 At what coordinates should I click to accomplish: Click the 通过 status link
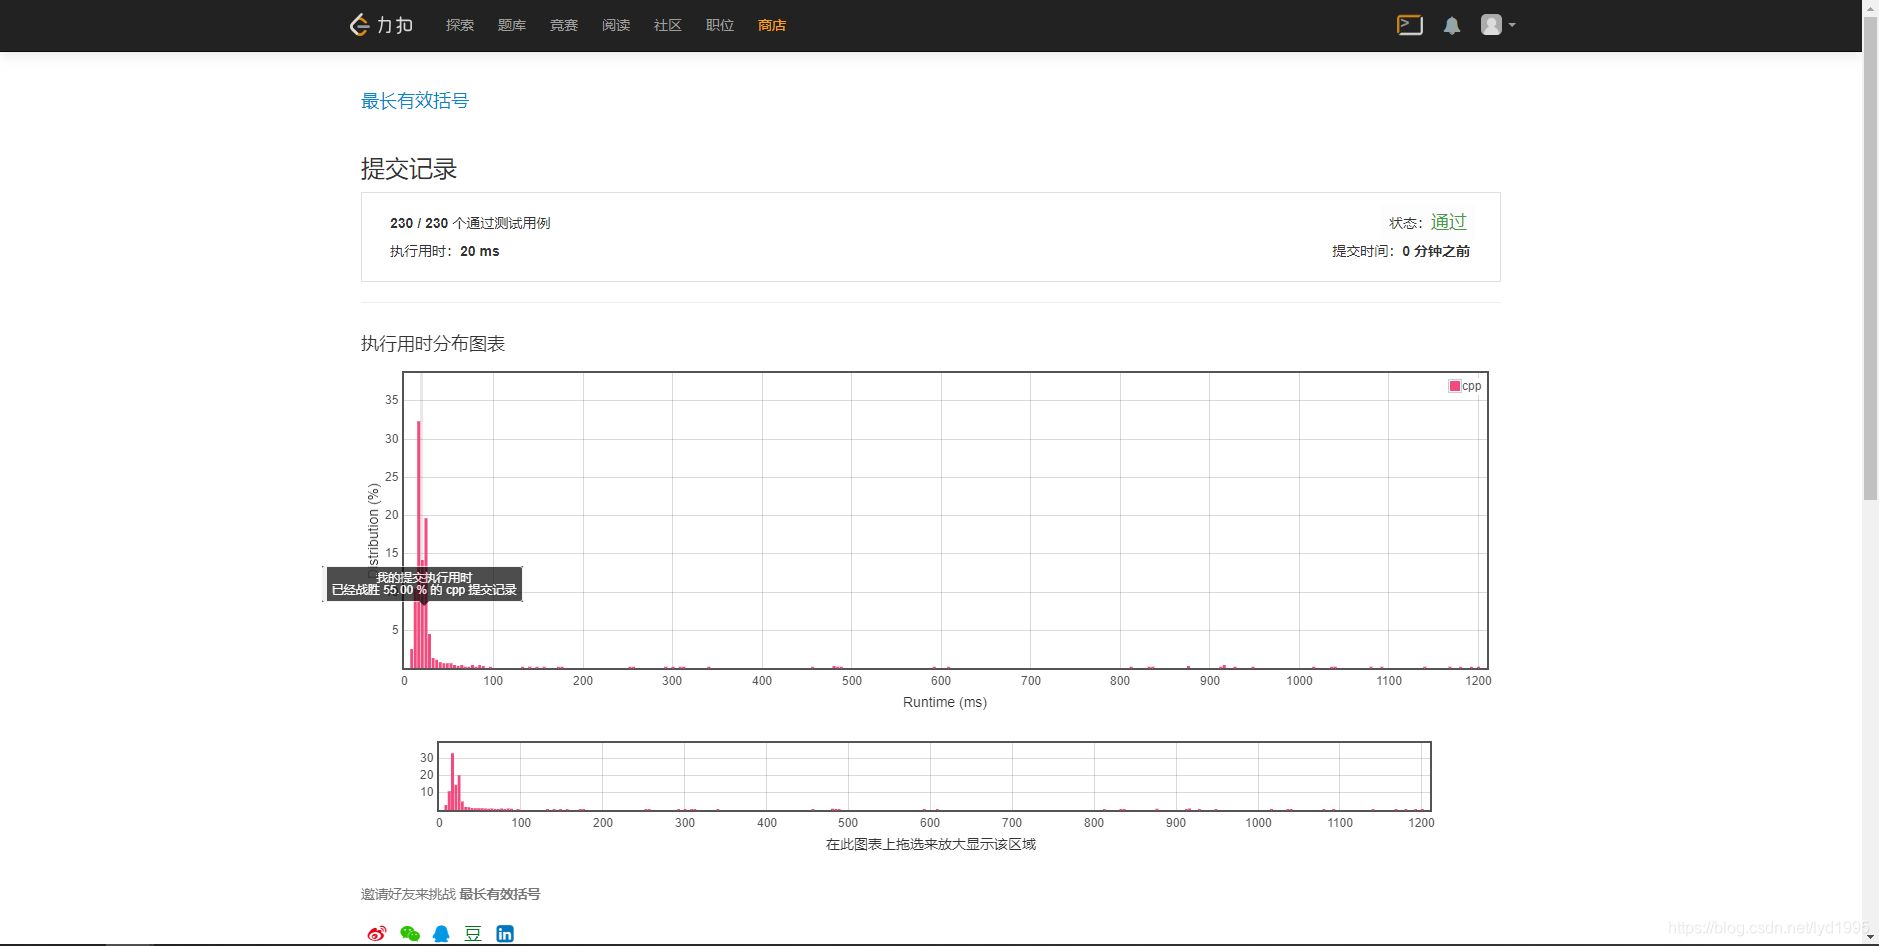(1448, 222)
